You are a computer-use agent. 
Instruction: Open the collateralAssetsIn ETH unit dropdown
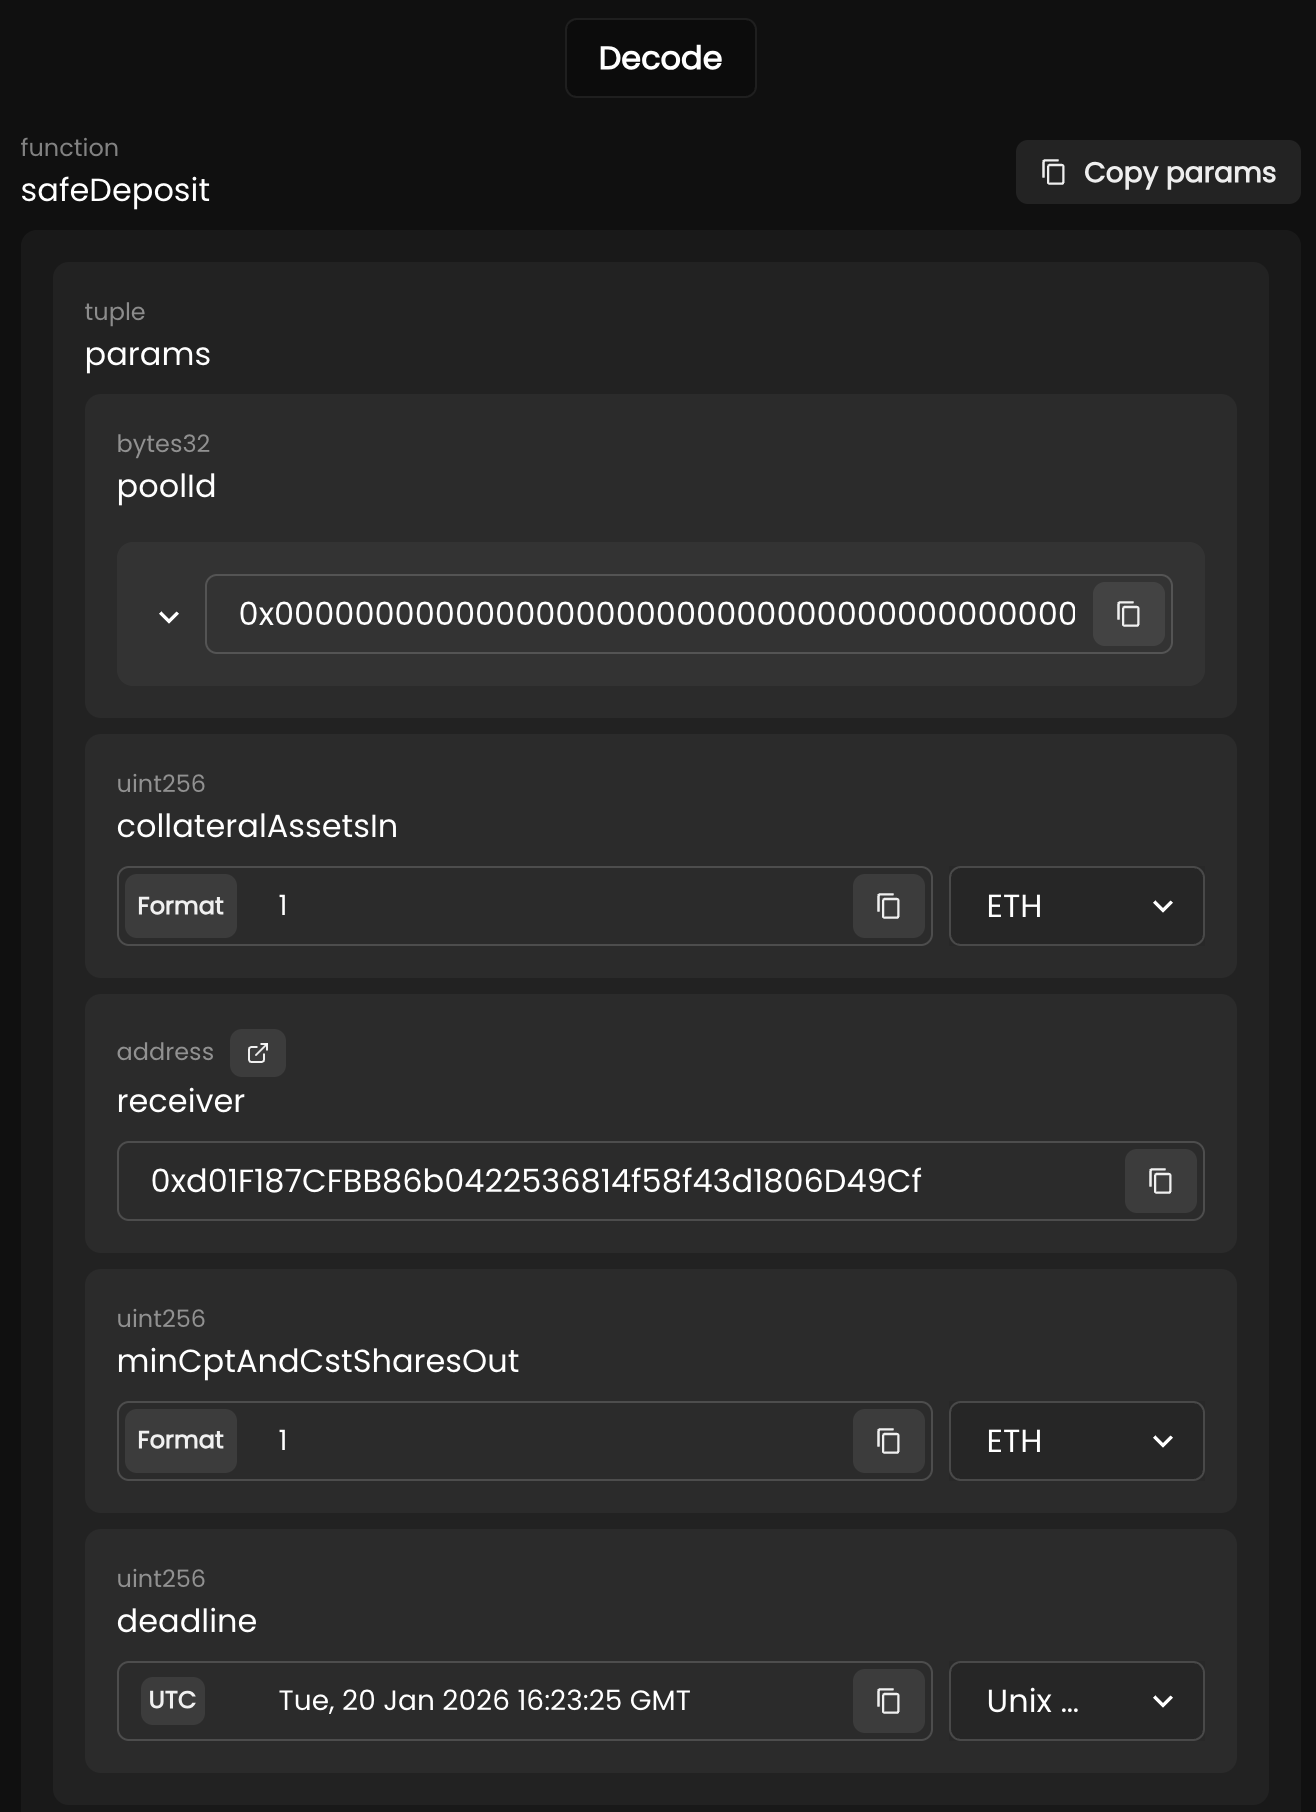point(1076,906)
